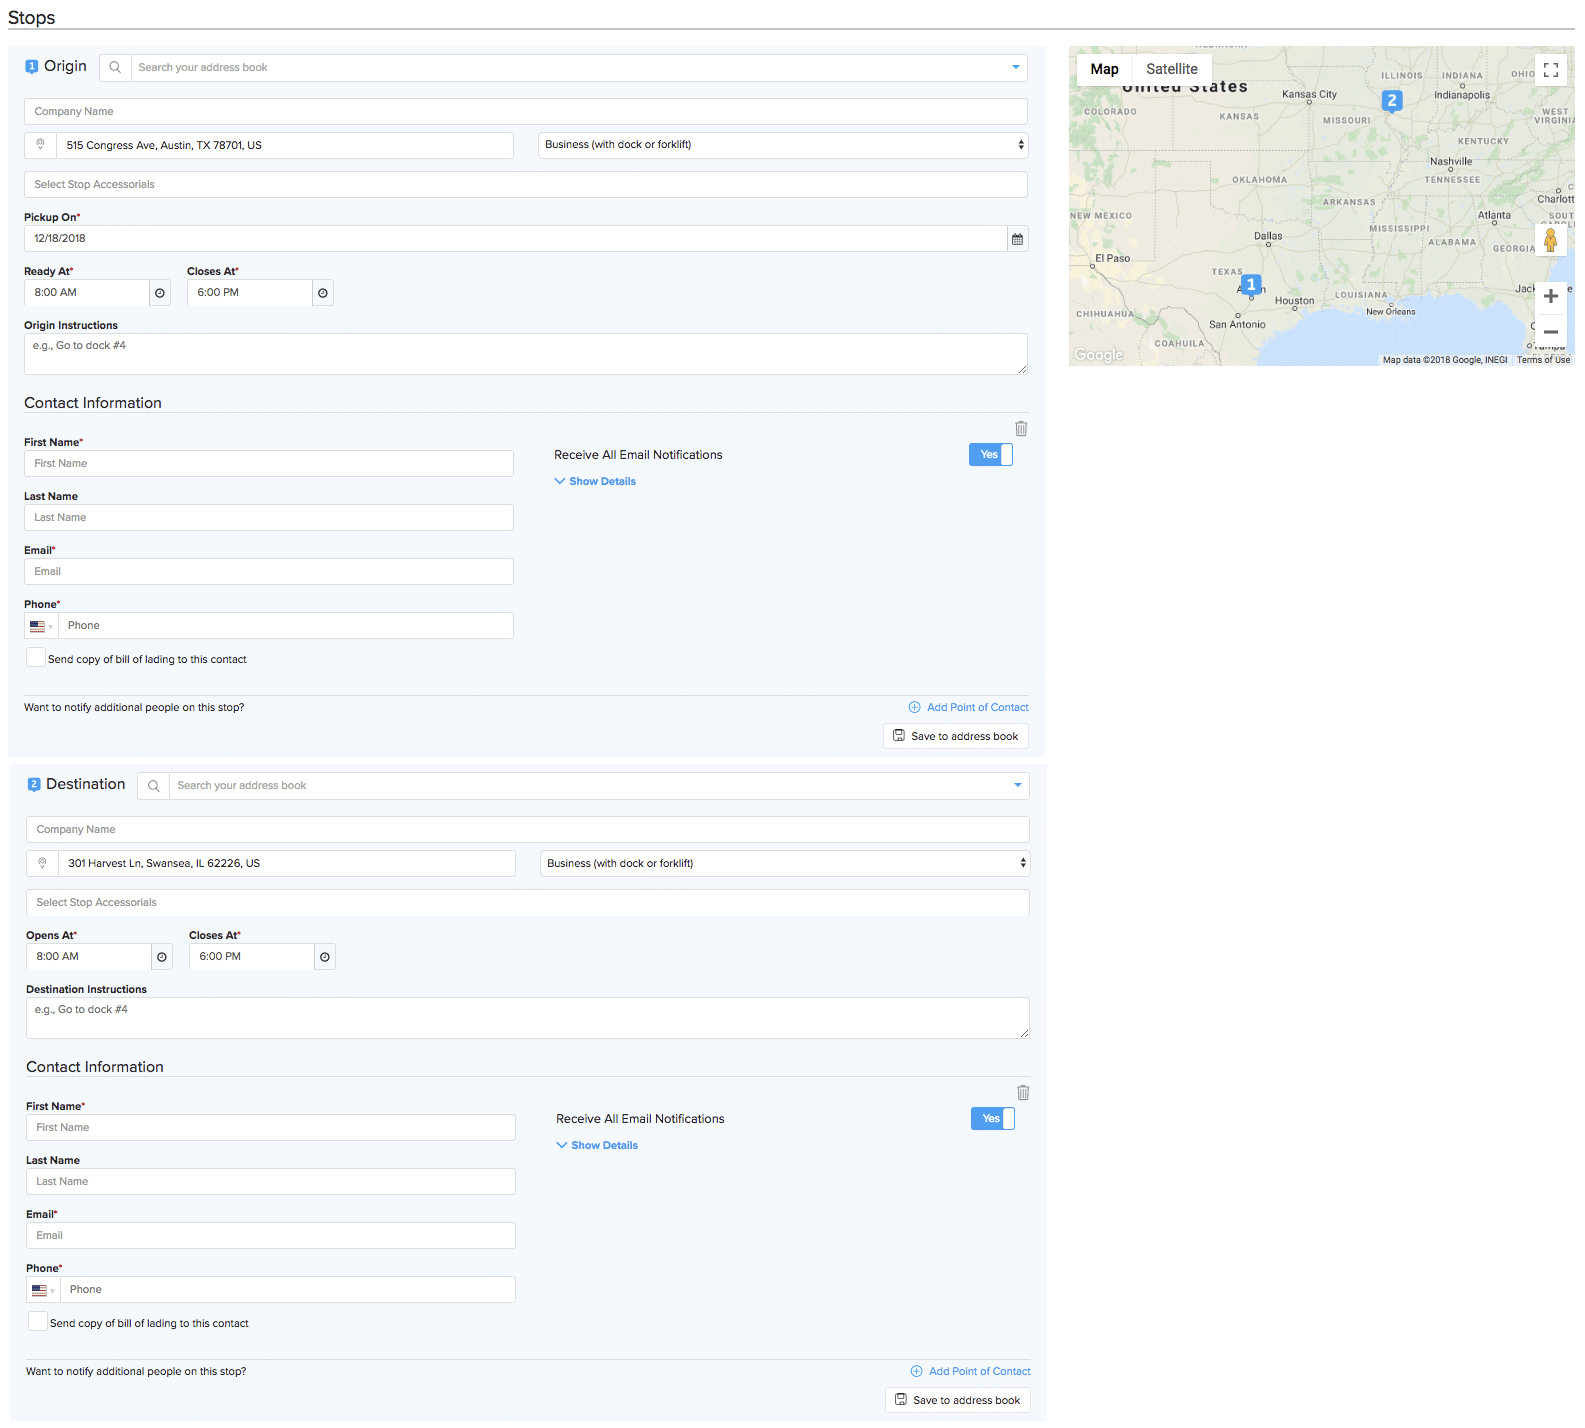Delete the Destination contact with trash icon
1585x1428 pixels.
click(x=1023, y=1093)
